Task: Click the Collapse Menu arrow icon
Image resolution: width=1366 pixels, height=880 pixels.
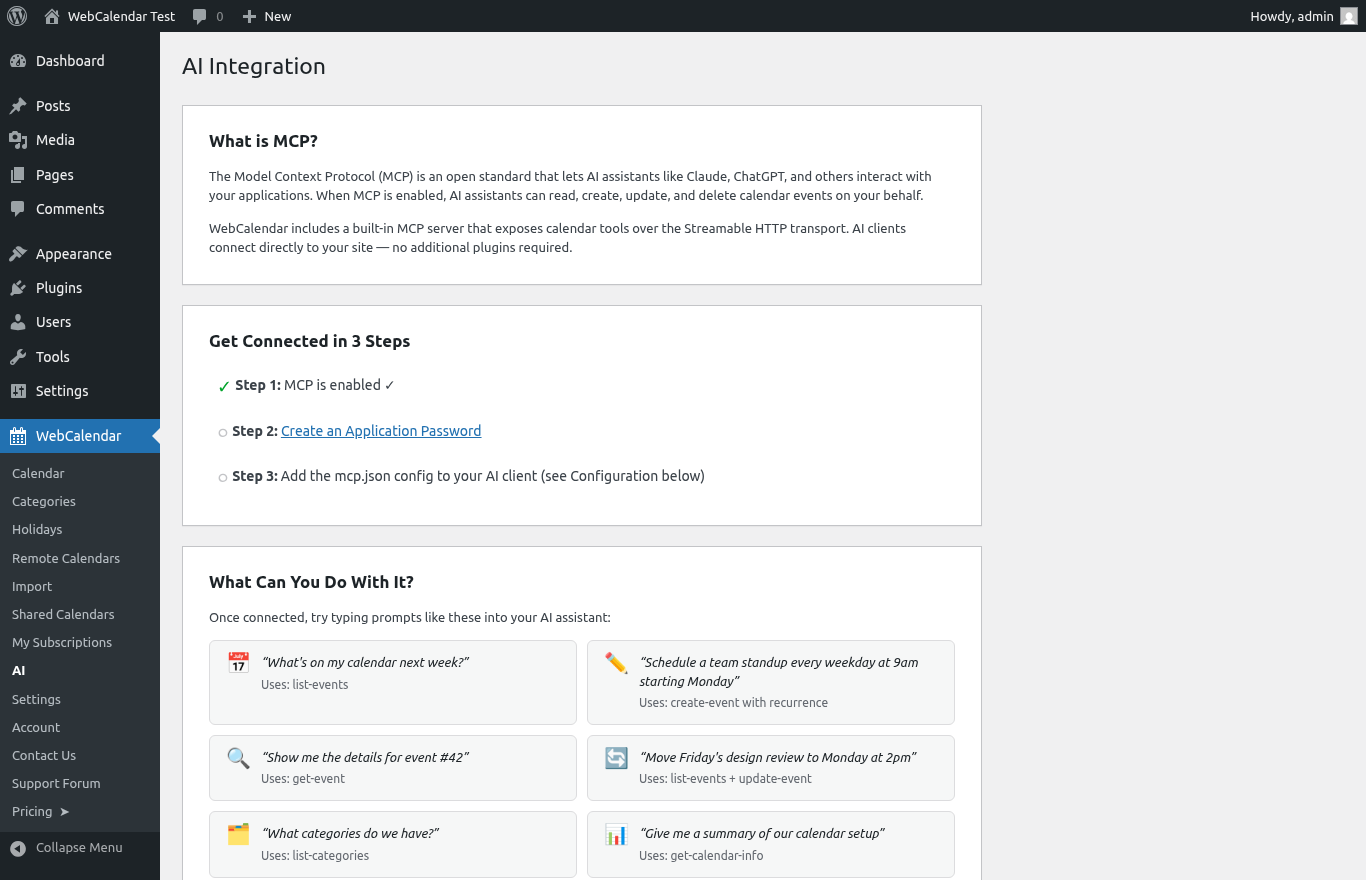Action: [x=18, y=848]
